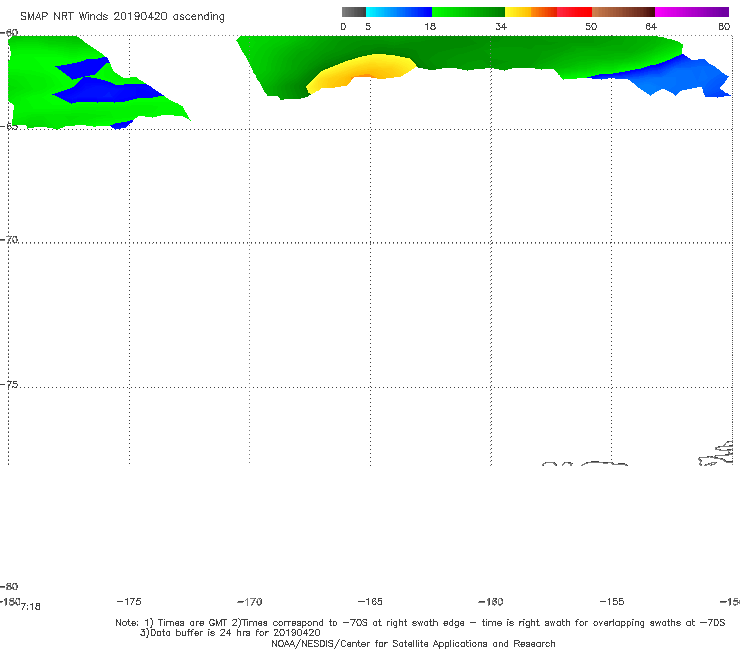The image size is (740, 650).
Task: Click the latitude label '-70'
Action: coord(9,239)
